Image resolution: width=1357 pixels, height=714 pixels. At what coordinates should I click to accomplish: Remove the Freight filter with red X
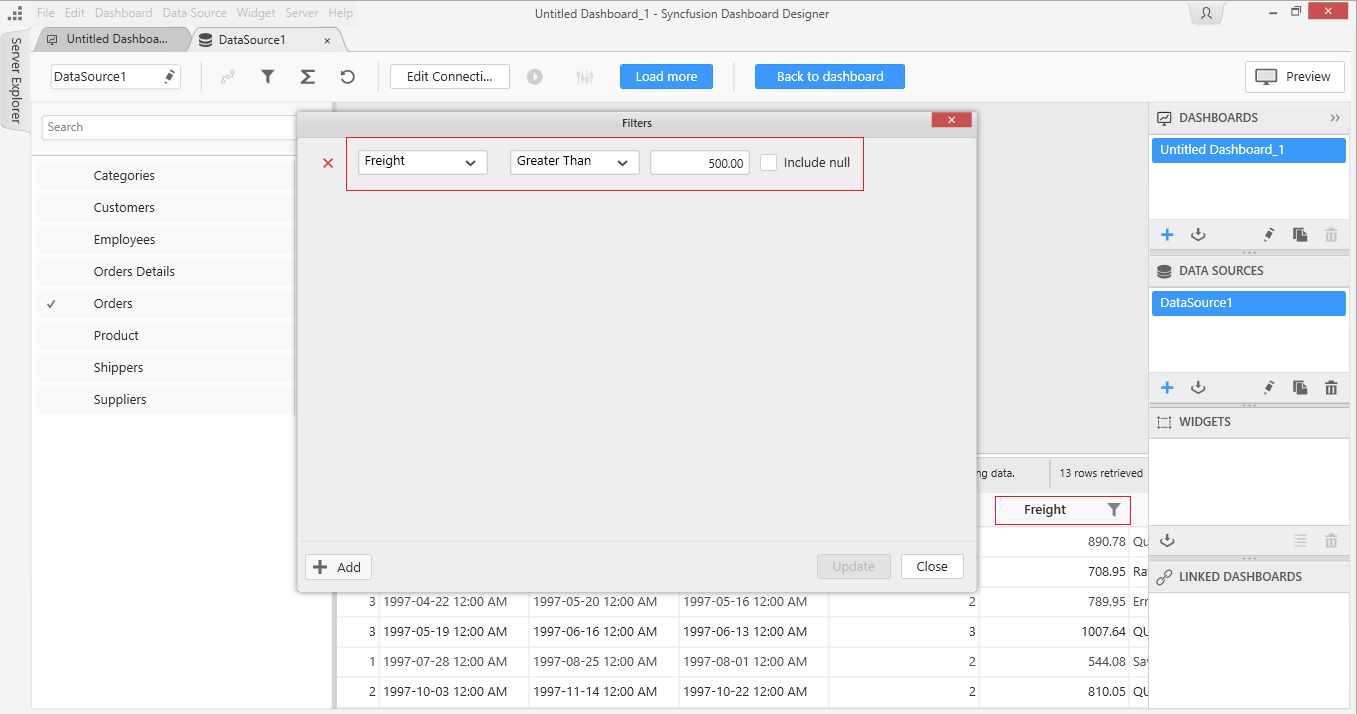point(328,163)
